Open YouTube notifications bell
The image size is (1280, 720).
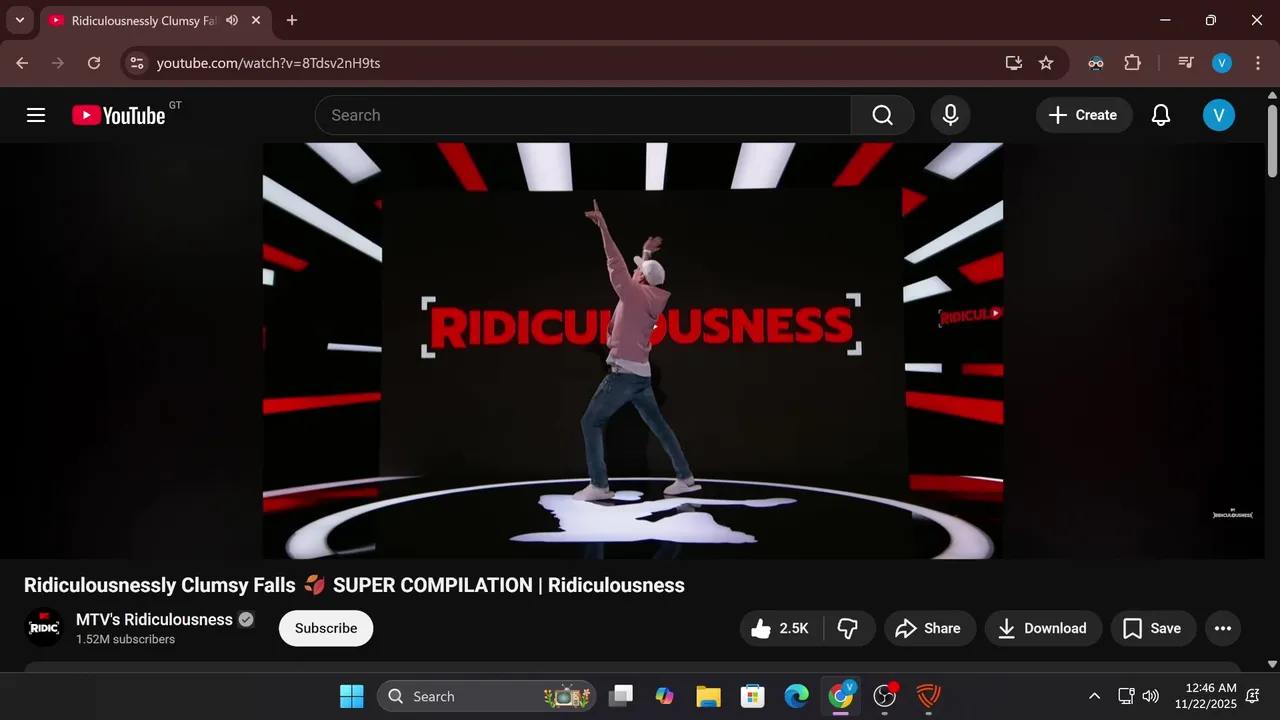pyautogui.click(x=1160, y=115)
